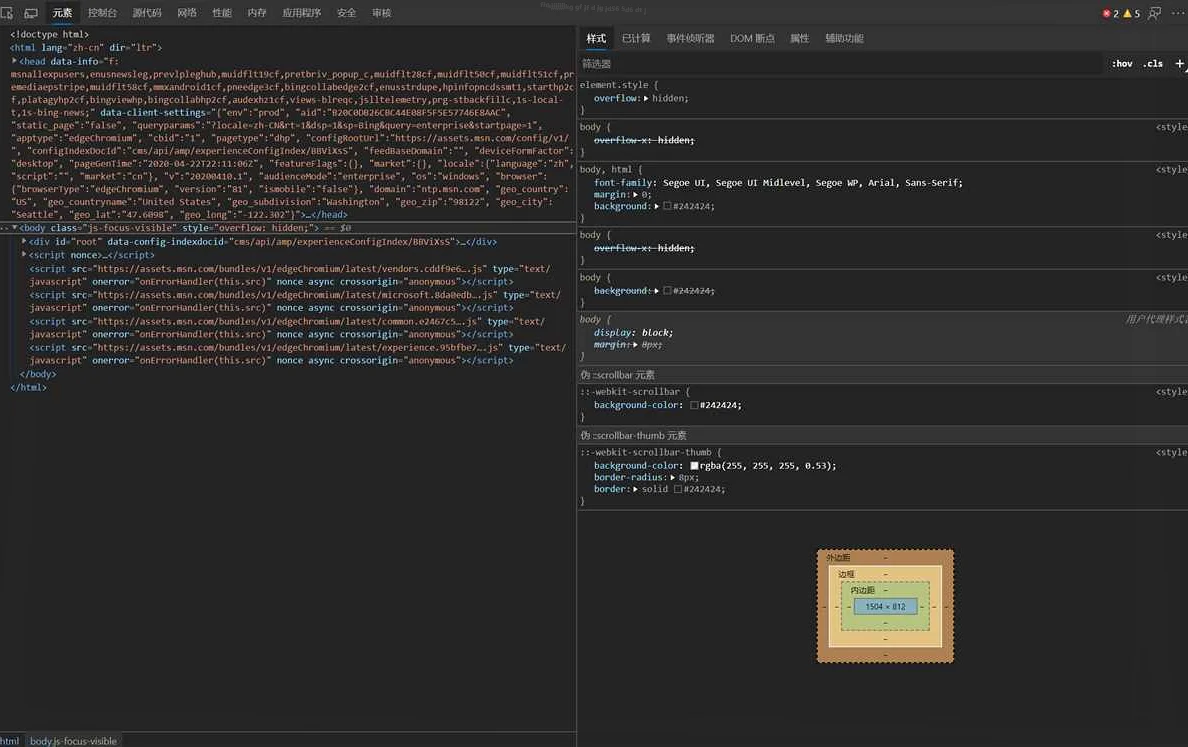Click the plus icon to add a new style rule
This screenshot has height=747, width=1188.
click(x=1180, y=63)
